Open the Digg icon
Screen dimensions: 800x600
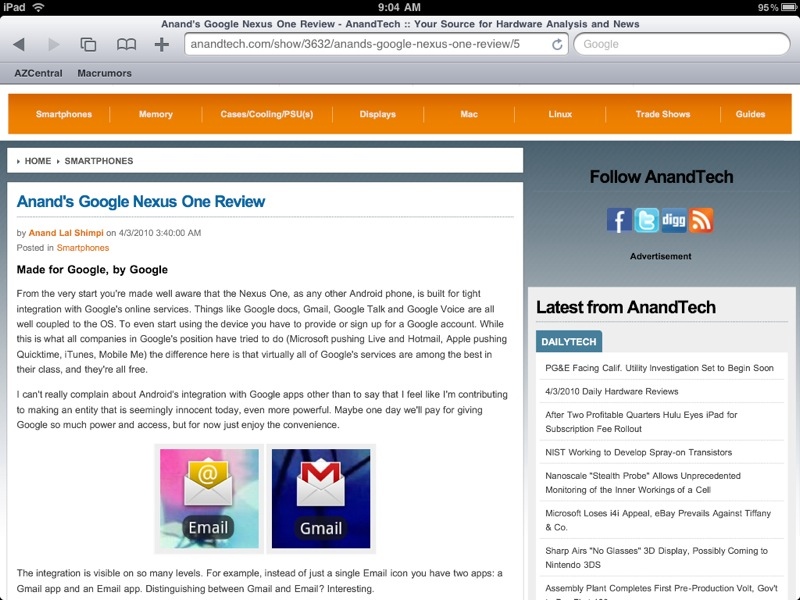673,220
